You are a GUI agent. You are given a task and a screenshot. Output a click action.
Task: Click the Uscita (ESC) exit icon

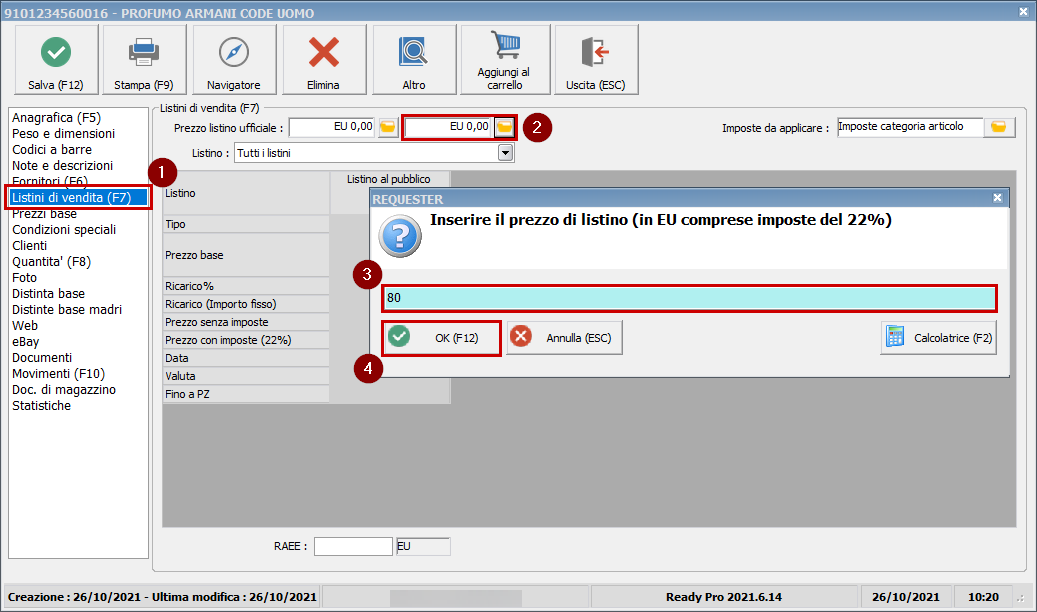[595, 52]
